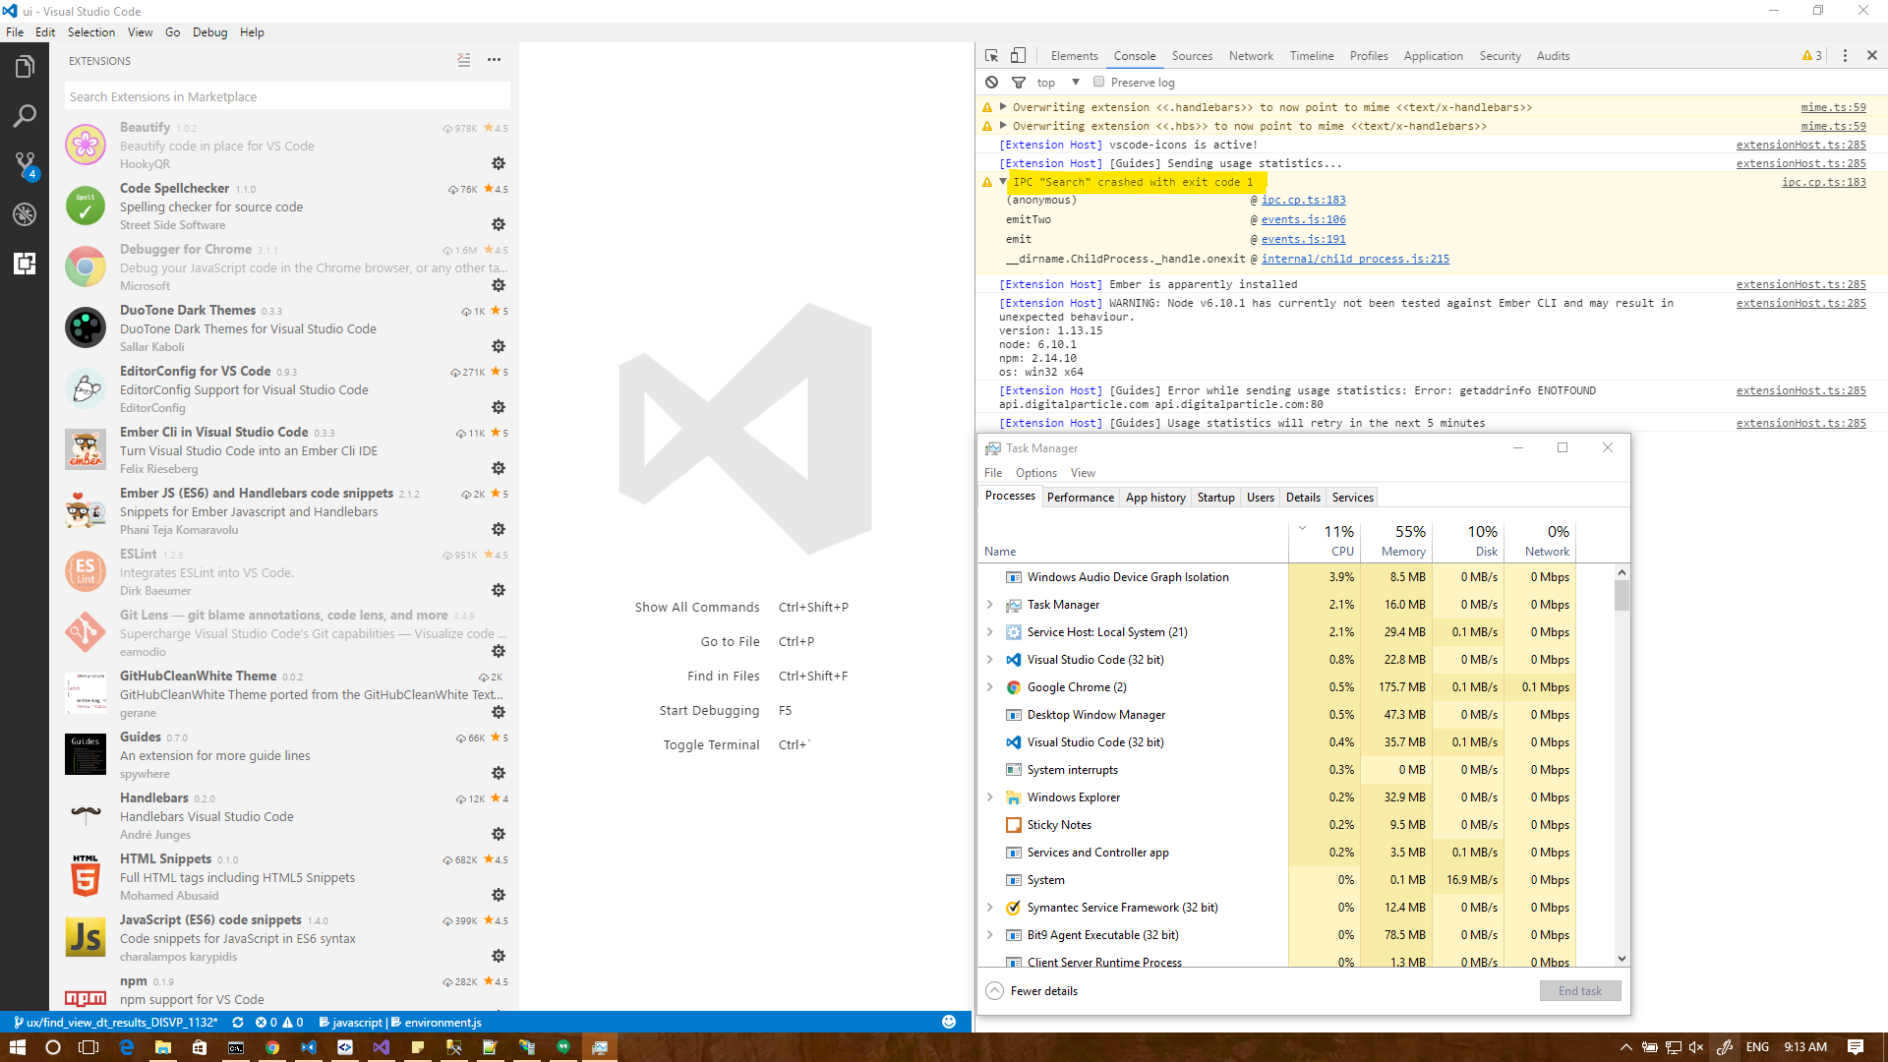Open DevTools customize menu (three dots)
This screenshot has height=1062, width=1888.
coord(1845,56)
